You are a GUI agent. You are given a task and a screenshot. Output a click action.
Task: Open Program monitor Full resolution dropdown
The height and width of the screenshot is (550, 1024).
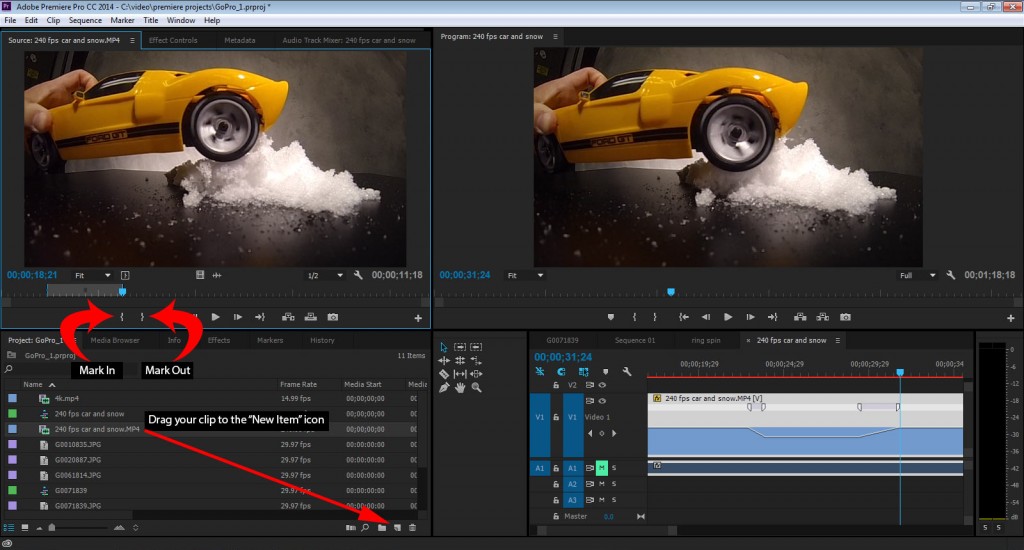(x=918, y=275)
